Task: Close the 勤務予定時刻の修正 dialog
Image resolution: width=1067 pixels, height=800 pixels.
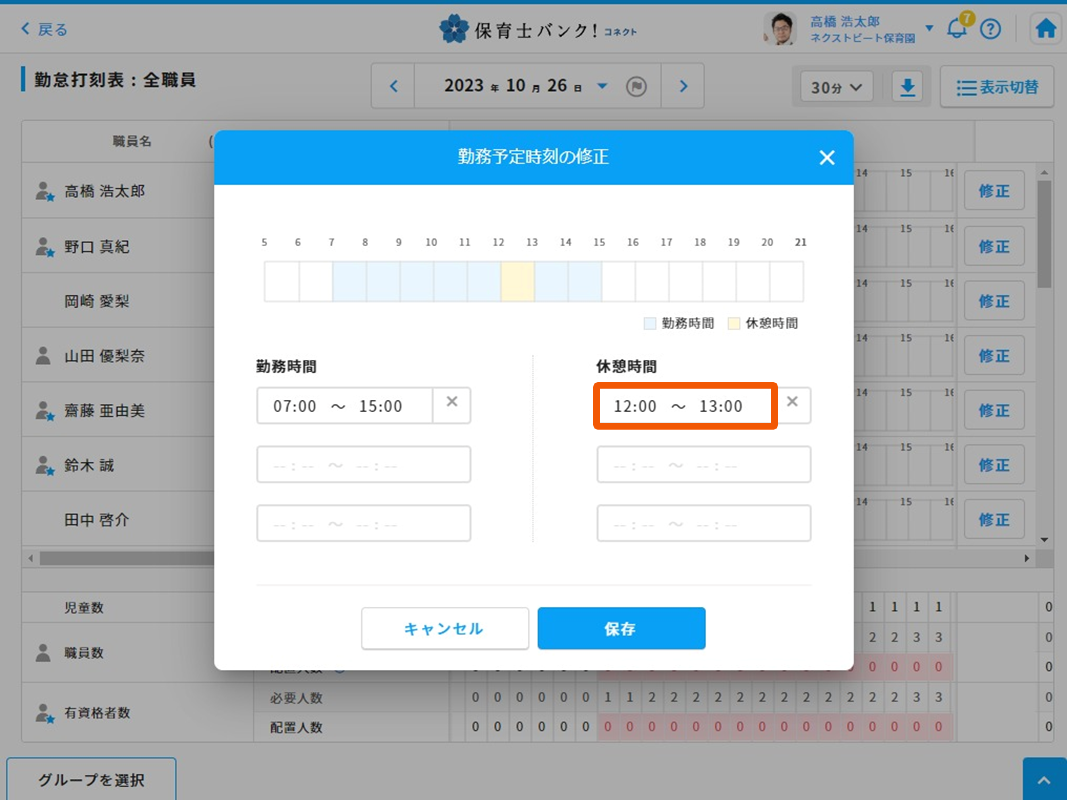Action: [826, 157]
